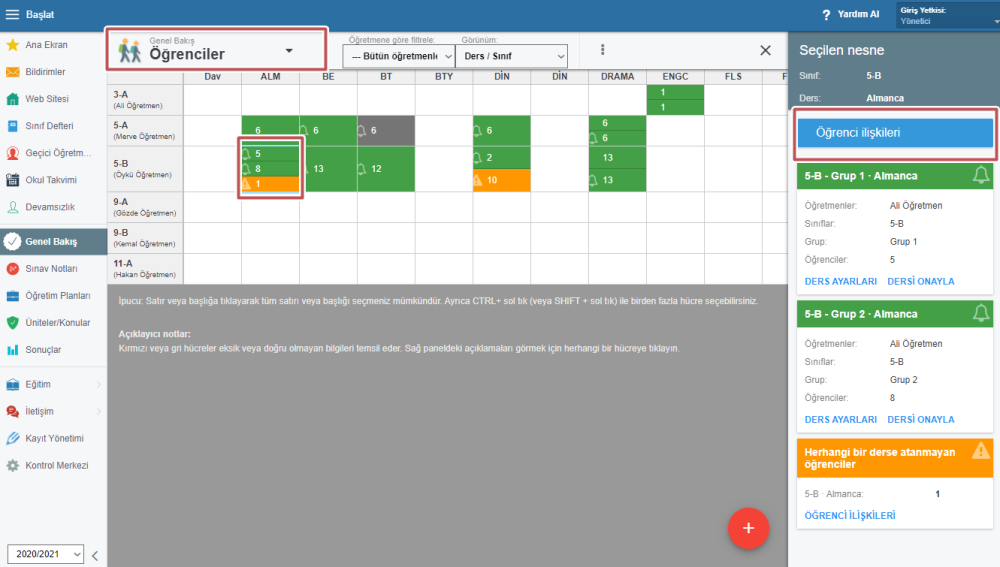Open the Sınav Notları red icon
Viewport: 1000px width, 567px height.
coord(12,269)
